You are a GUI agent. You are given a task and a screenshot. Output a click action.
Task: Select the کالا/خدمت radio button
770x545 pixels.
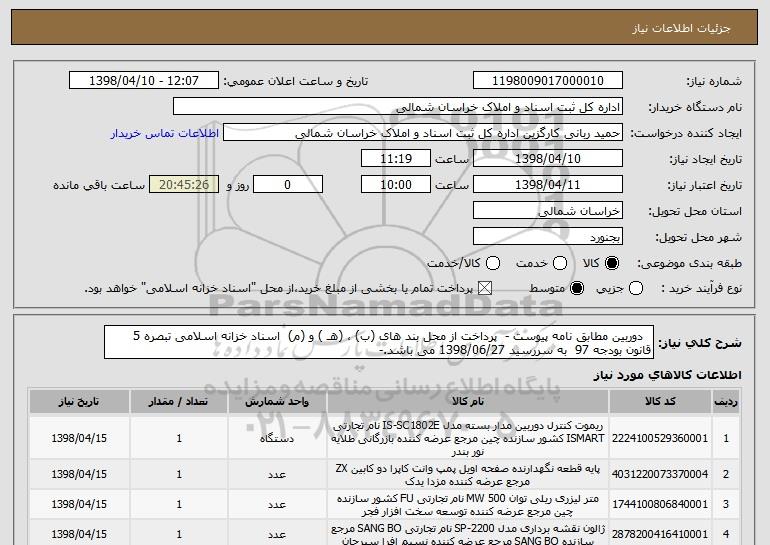coord(493,263)
